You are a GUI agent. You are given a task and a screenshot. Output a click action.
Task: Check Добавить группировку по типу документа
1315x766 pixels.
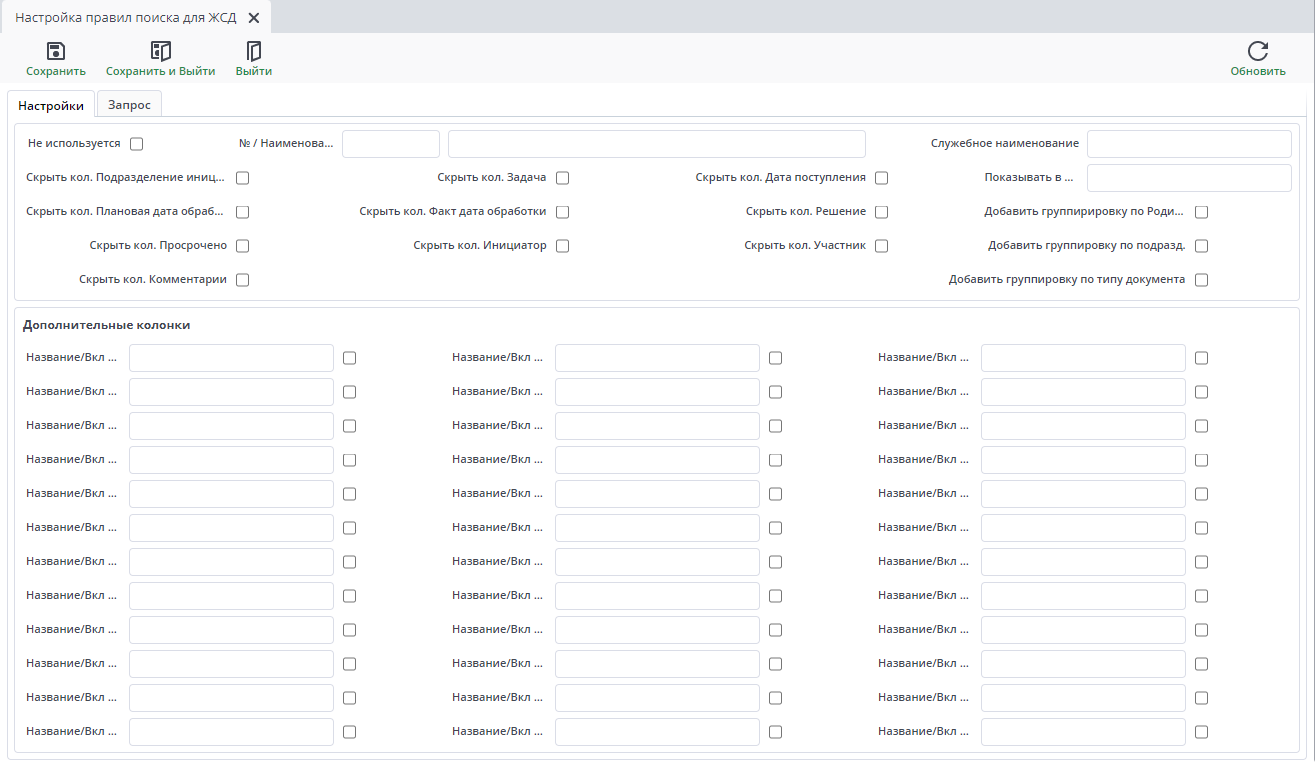[1202, 280]
